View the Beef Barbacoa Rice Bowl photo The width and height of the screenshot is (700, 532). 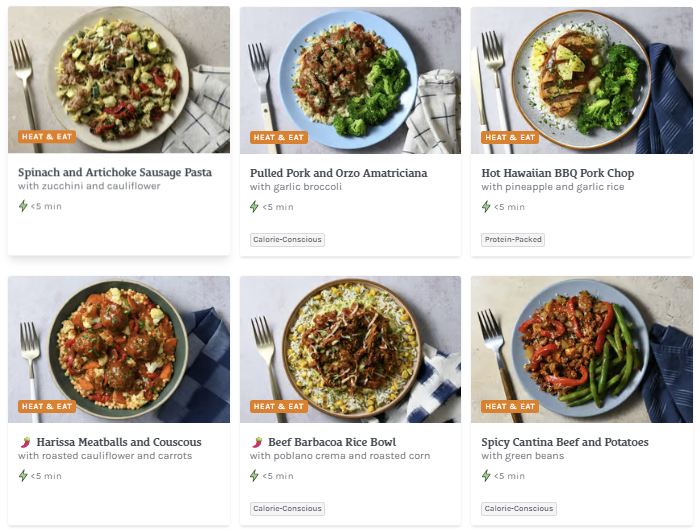[x=350, y=345]
